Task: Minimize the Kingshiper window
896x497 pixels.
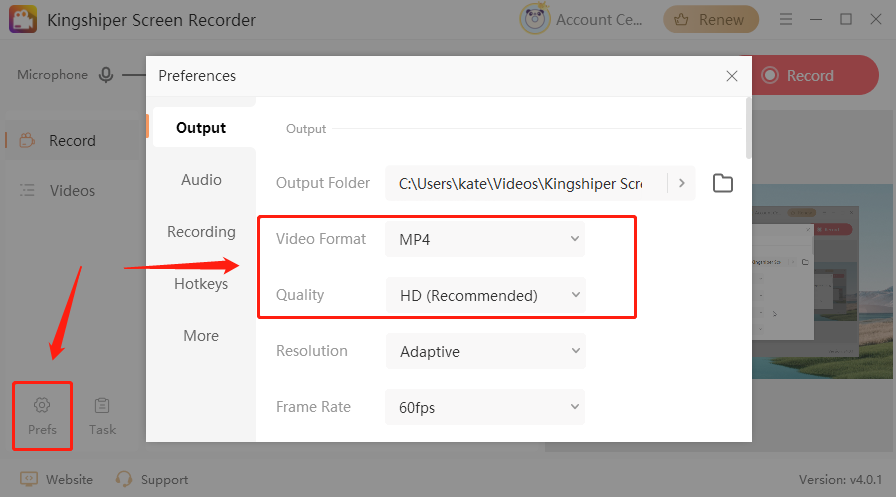Action: click(816, 19)
